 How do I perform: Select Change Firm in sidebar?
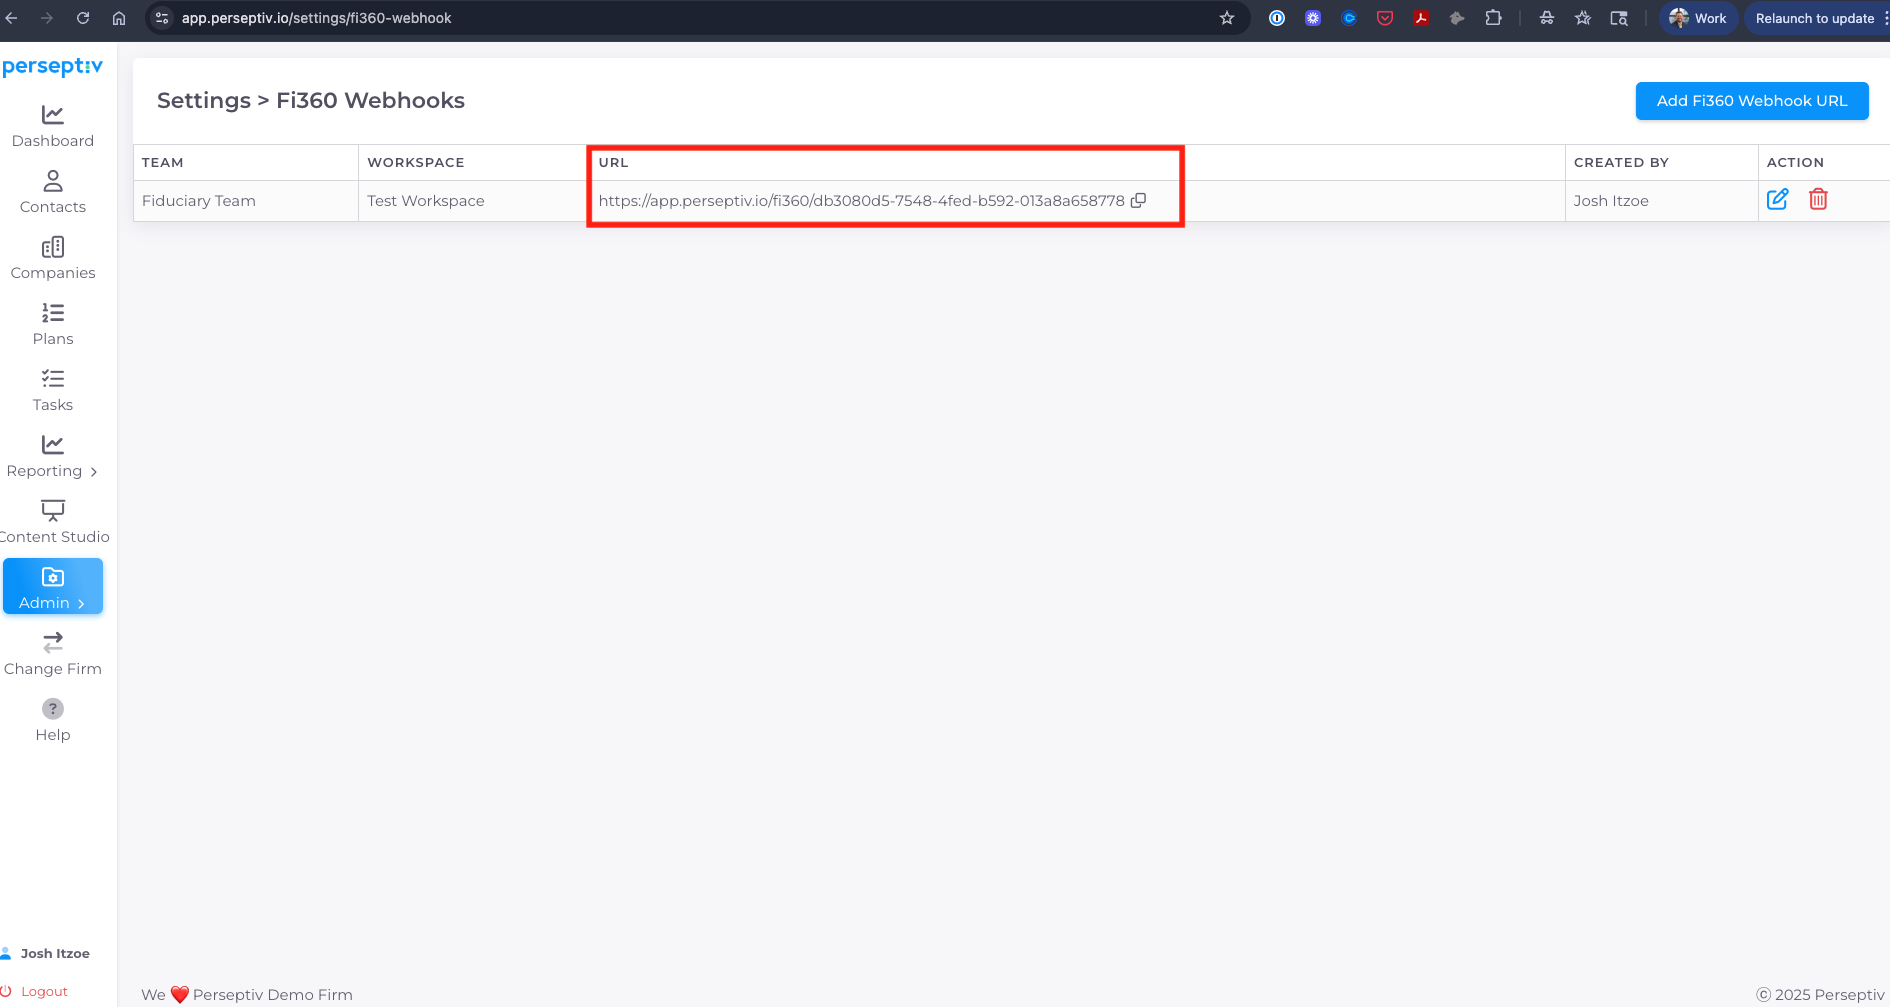point(53,655)
